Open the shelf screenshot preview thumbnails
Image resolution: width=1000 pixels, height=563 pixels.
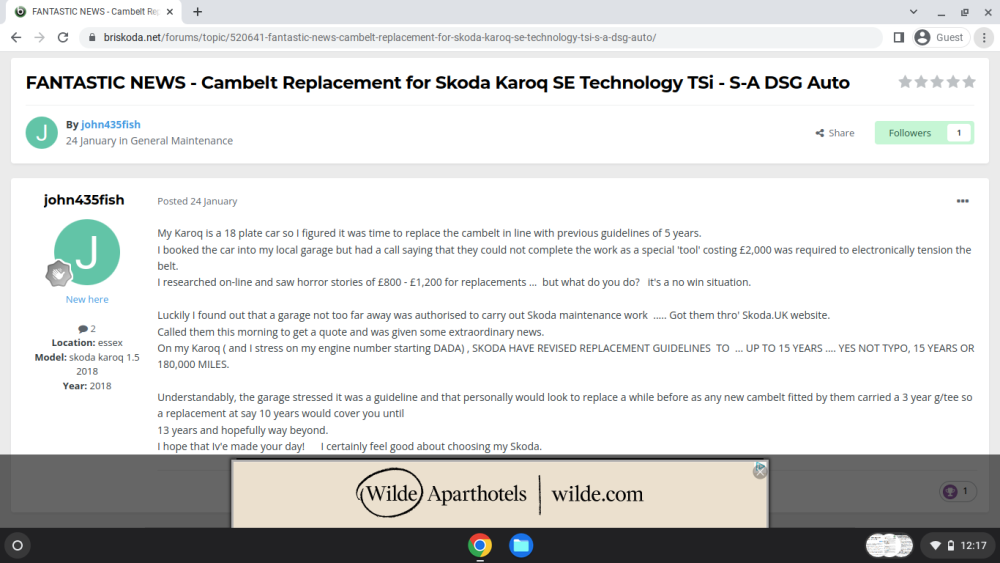(x=889, y=545)
